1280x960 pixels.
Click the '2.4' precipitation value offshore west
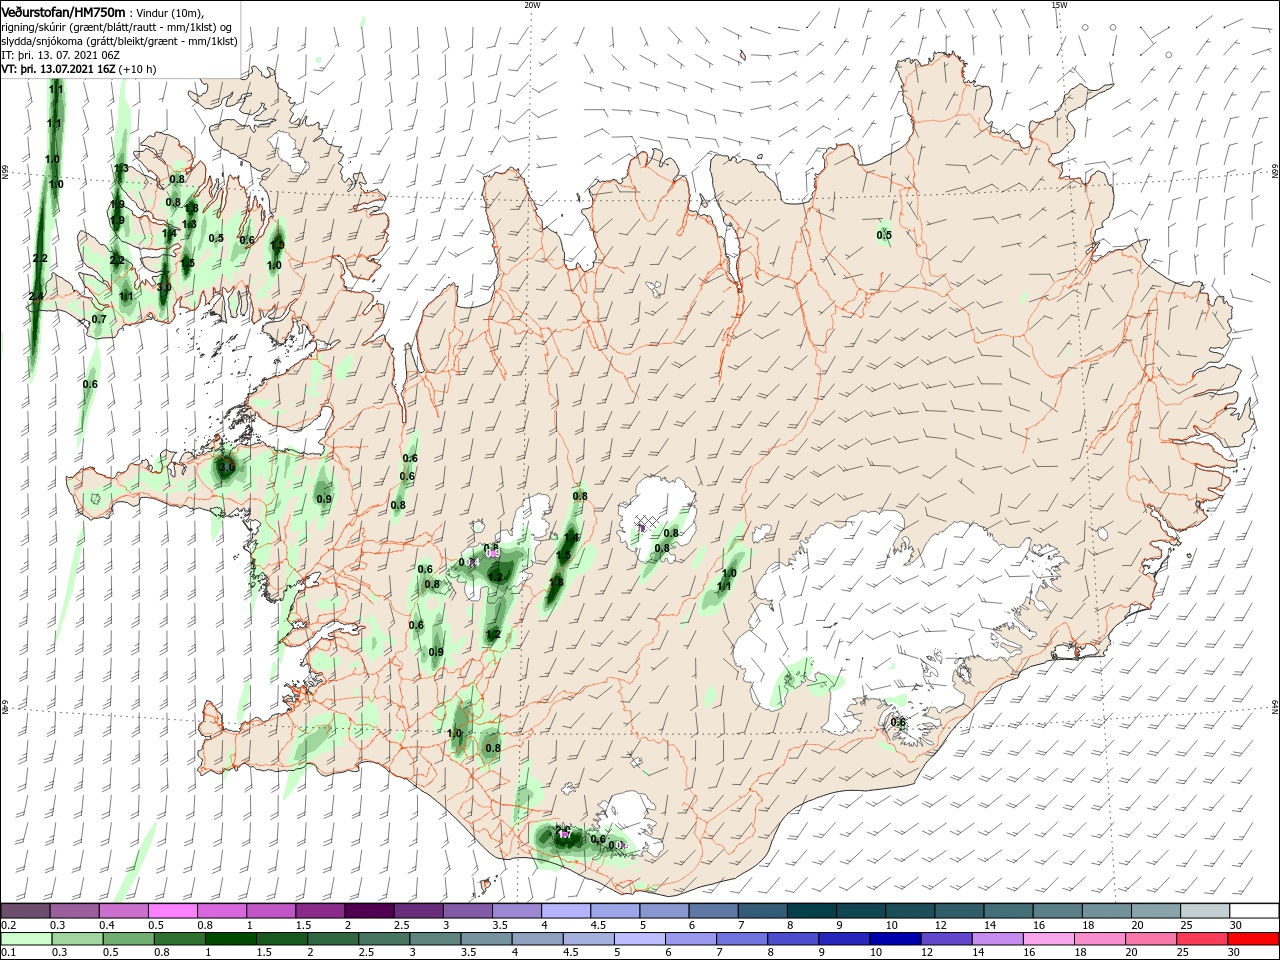click(x=36, y=296)
